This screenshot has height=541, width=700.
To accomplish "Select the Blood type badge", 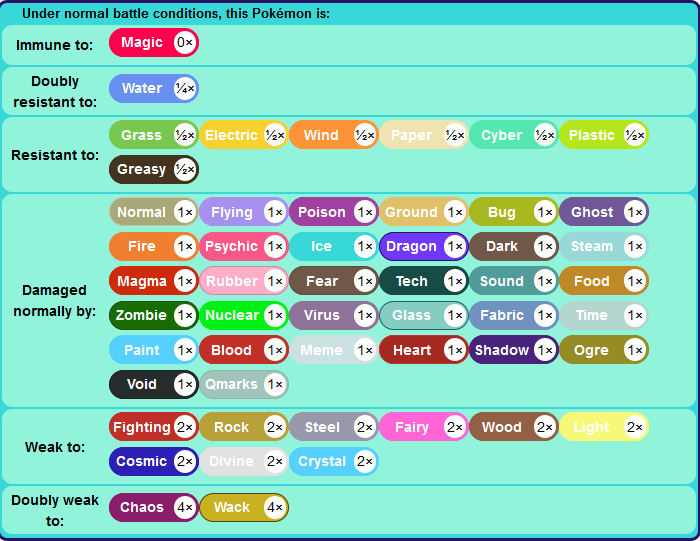I will pos(244,350).
